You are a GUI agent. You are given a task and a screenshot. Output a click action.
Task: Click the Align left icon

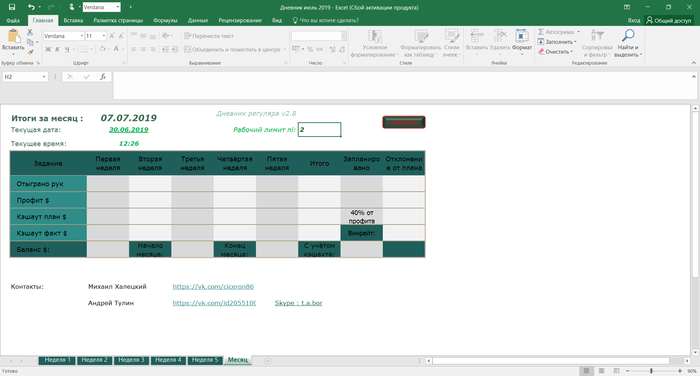tap(133, 49)
